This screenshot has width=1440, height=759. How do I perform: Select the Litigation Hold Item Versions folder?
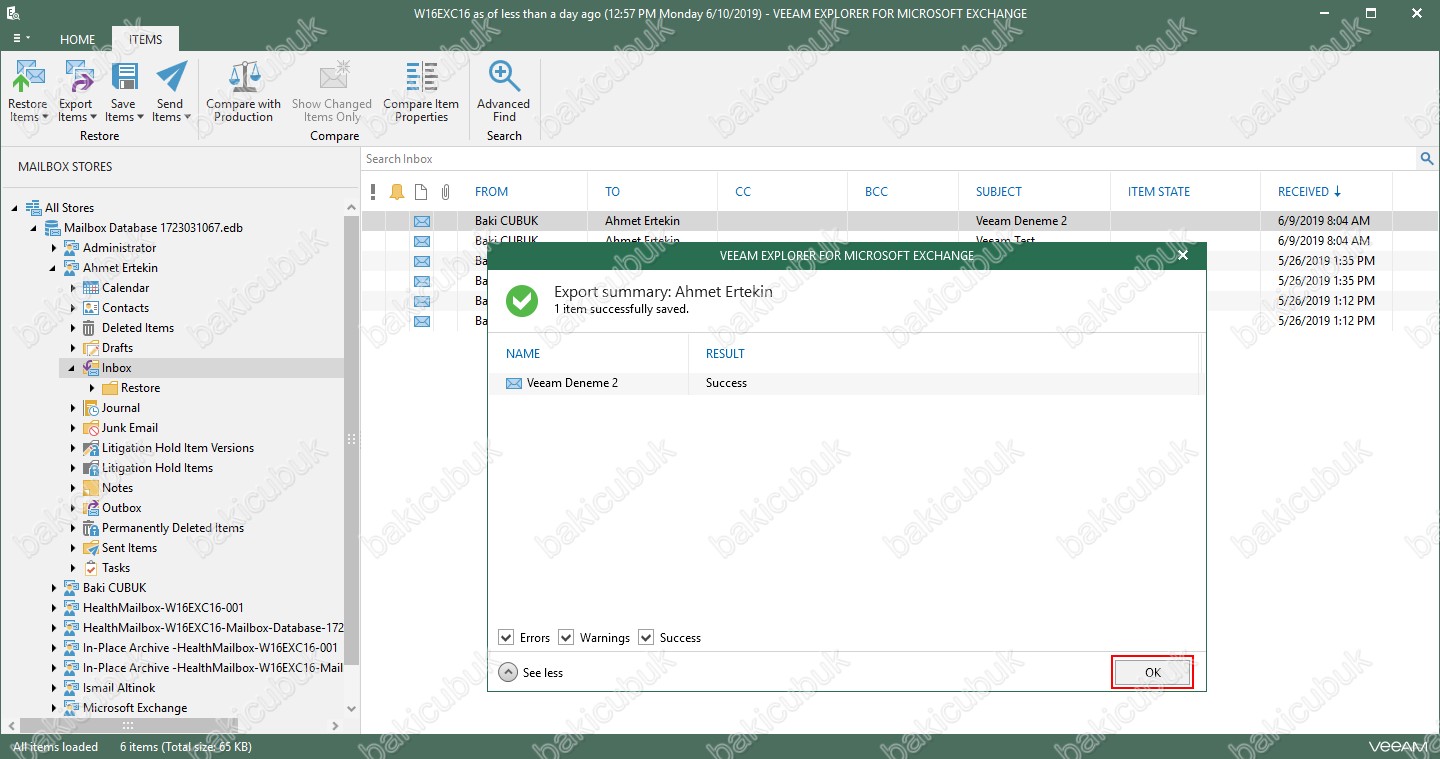click(168, 448)
